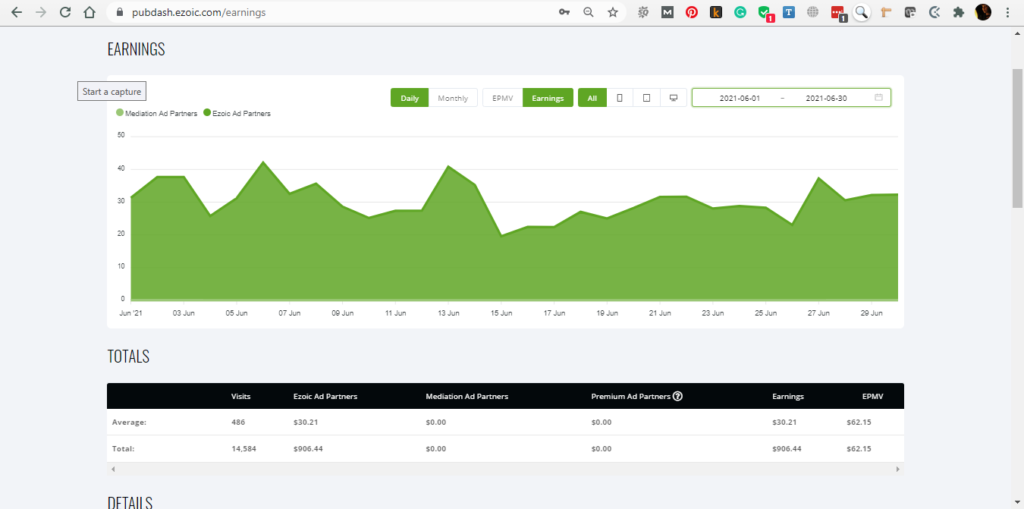The width and height of the screenshot is (1024, 509).
Task: Go forward using the browser arrow
Action: 40,12
